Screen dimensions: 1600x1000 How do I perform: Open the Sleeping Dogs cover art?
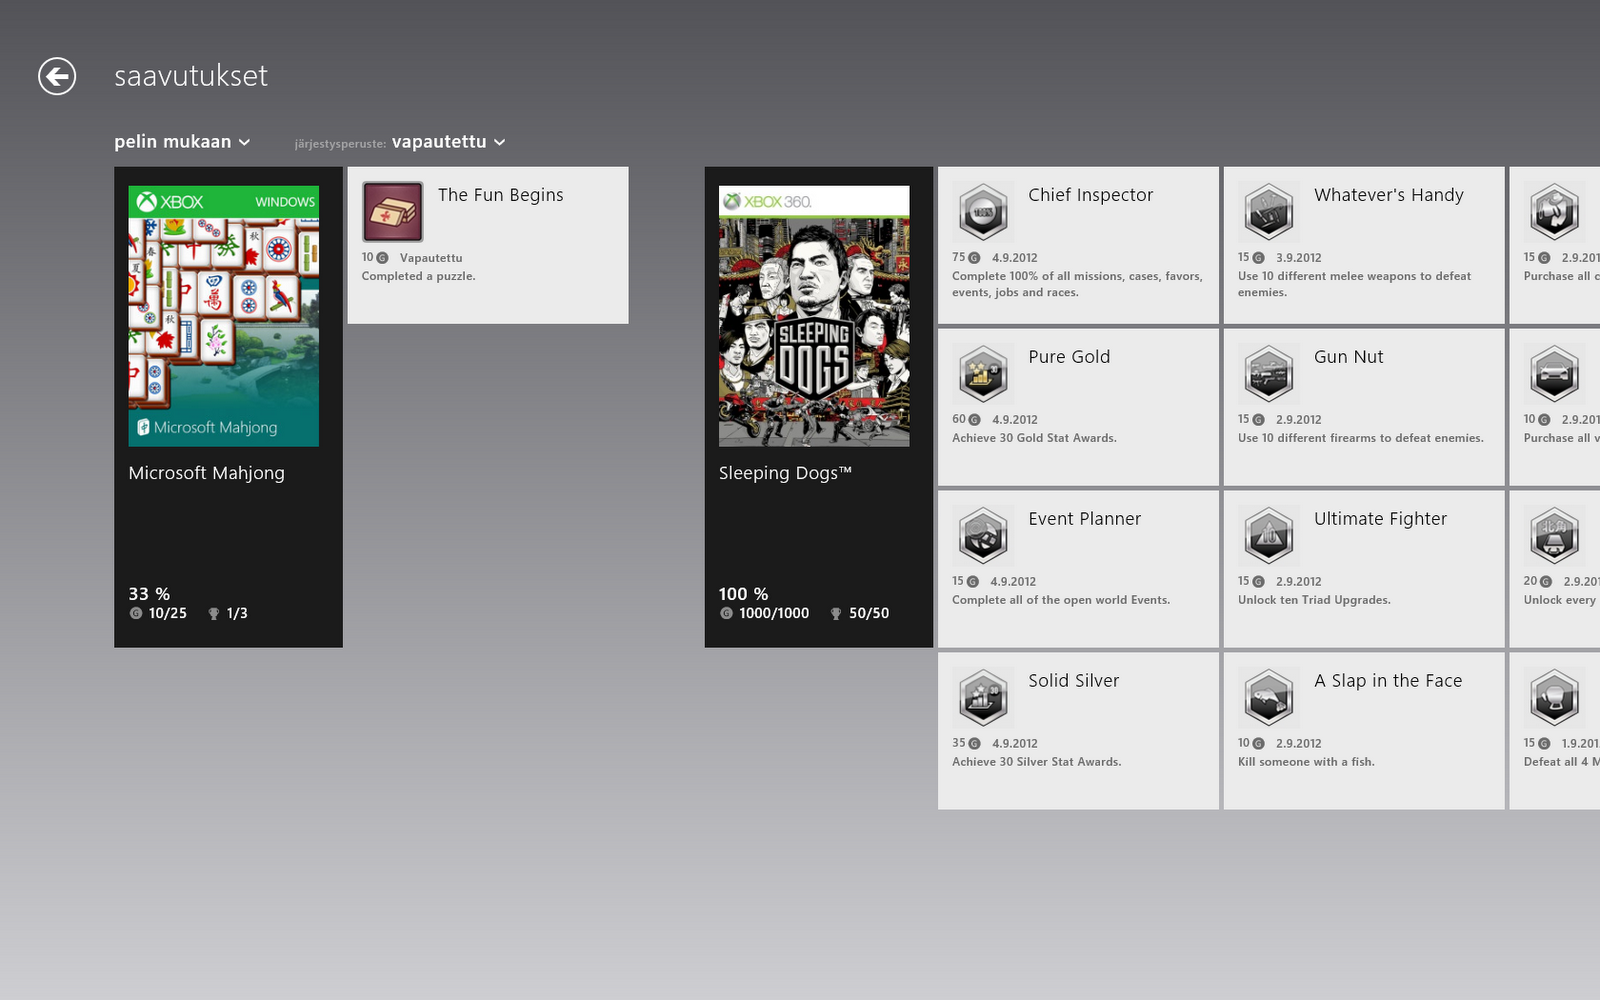814,316
